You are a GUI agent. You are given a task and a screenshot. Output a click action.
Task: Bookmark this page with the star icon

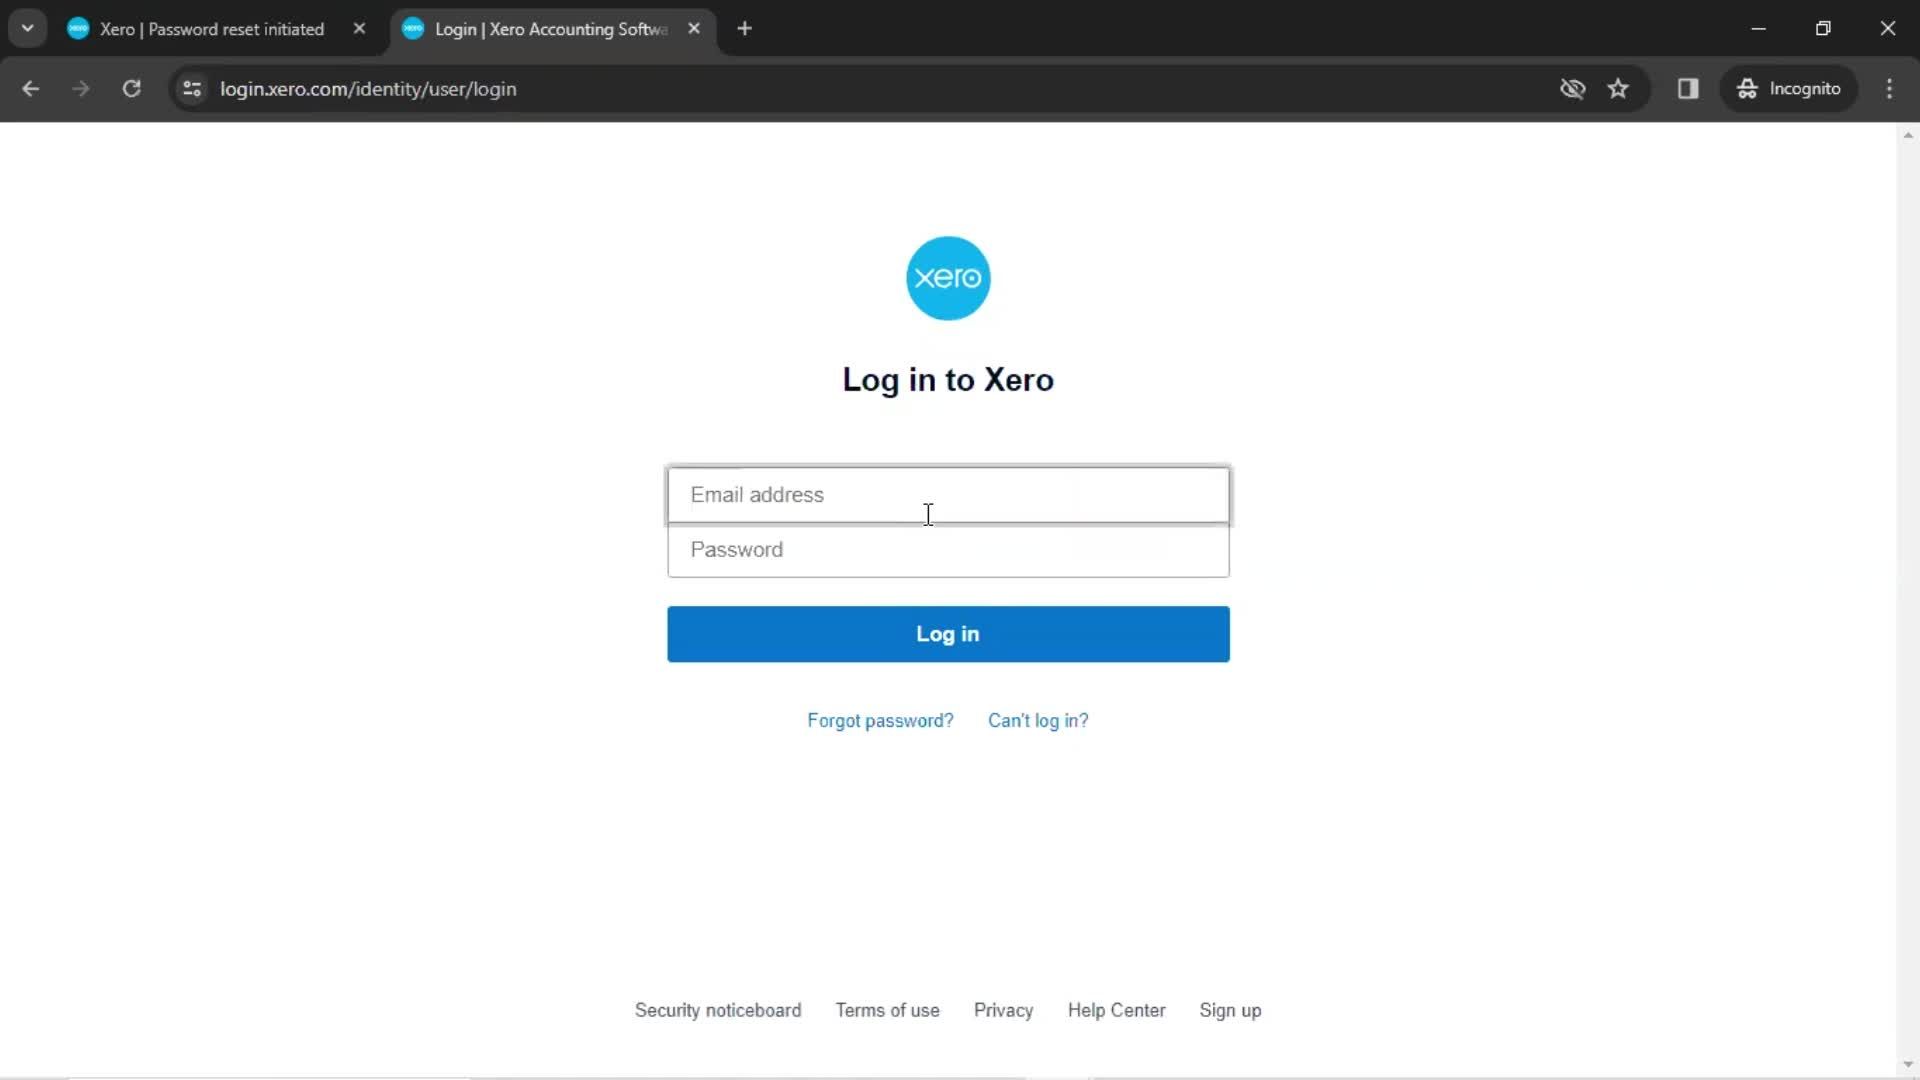1618,89
